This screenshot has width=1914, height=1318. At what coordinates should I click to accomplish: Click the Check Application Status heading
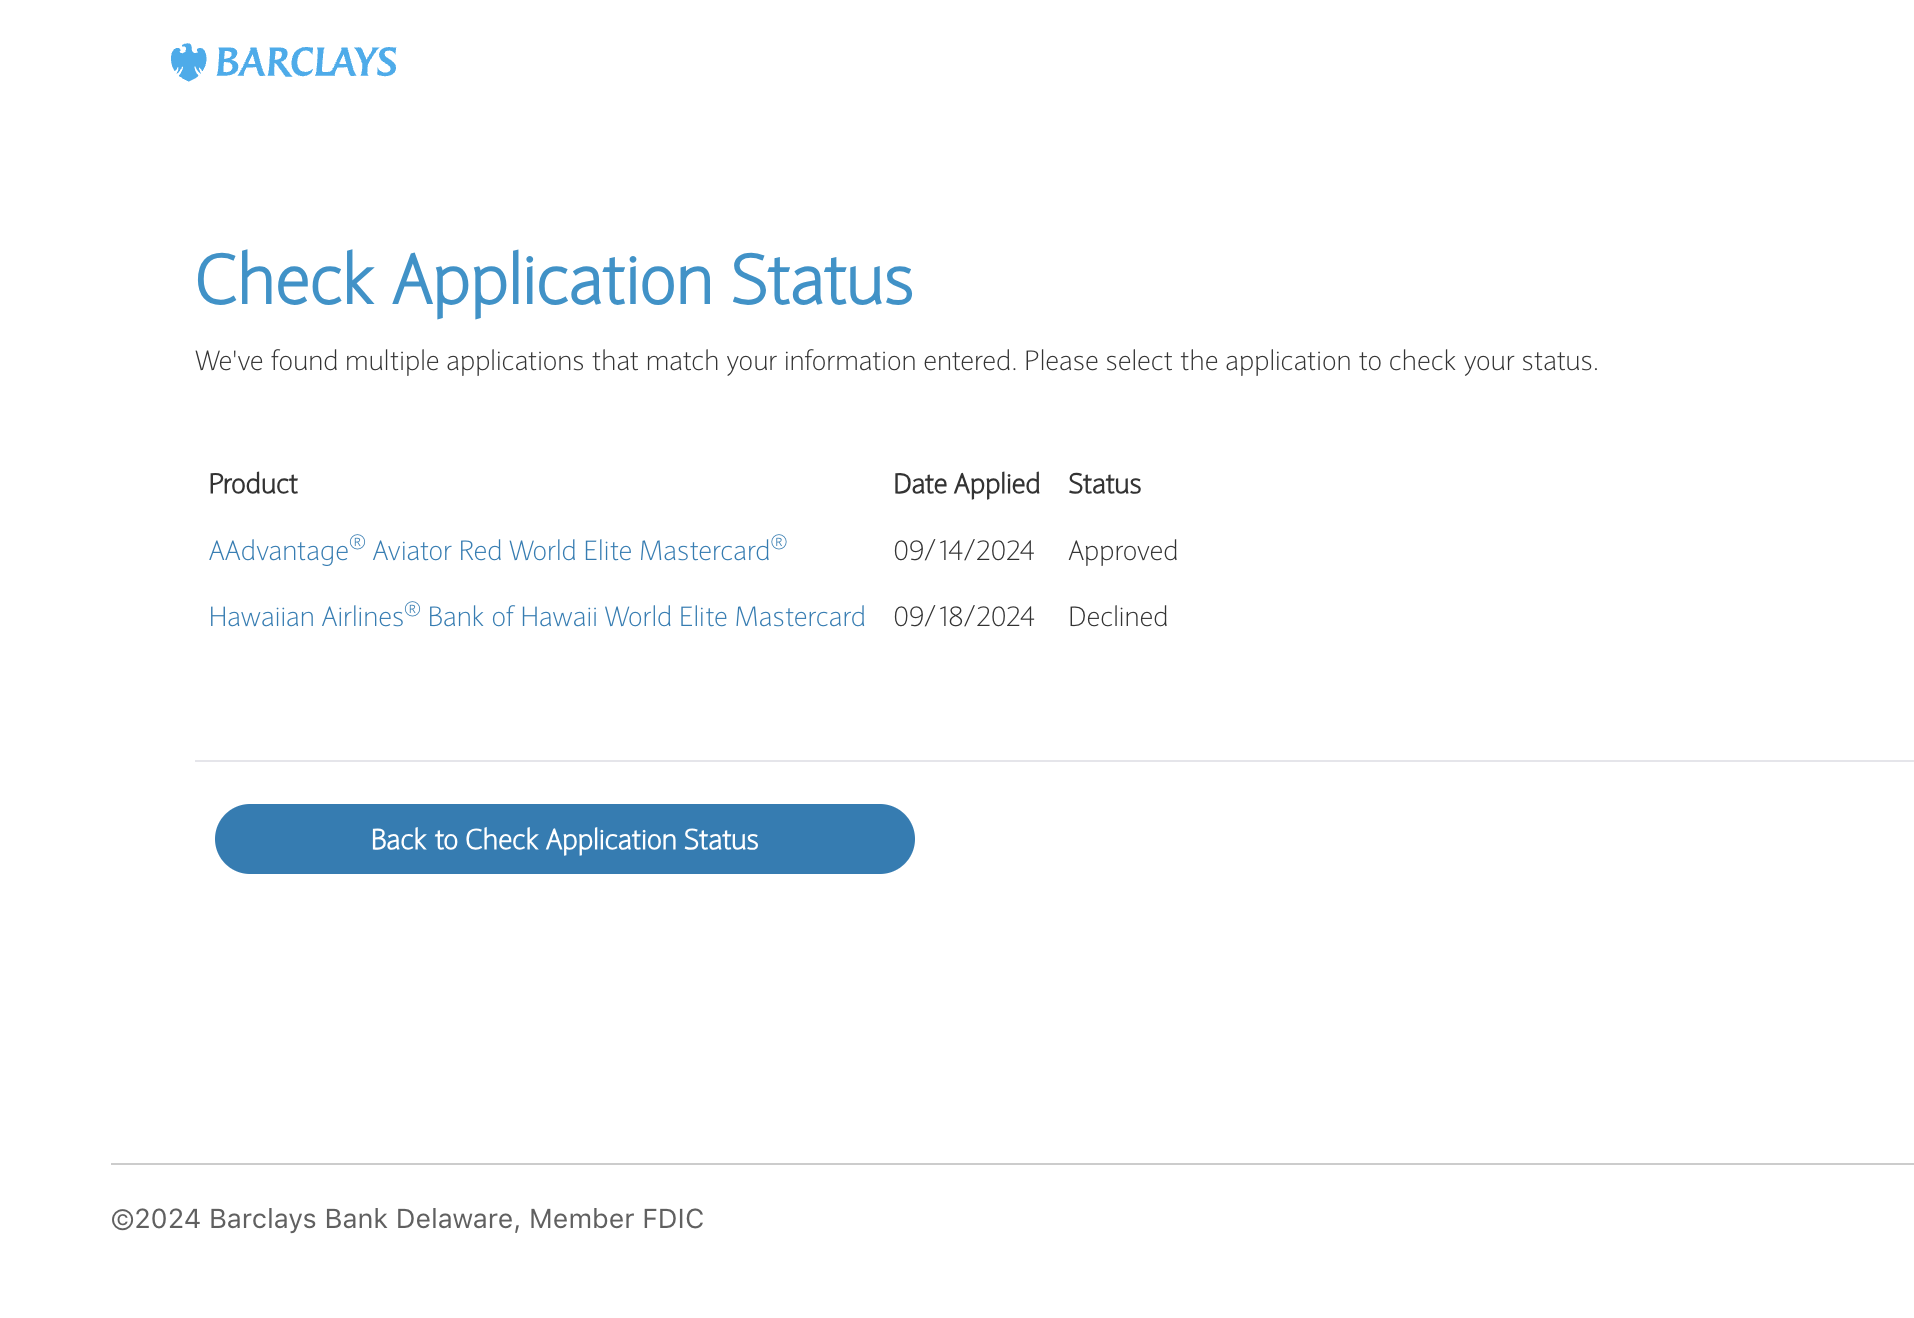pyautogui.click(x=554, y=279)
